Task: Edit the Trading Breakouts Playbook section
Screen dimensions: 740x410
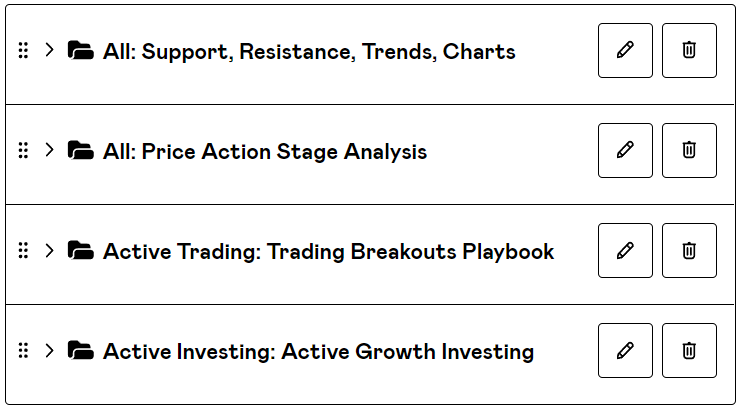Action: (x=625, y=251)
